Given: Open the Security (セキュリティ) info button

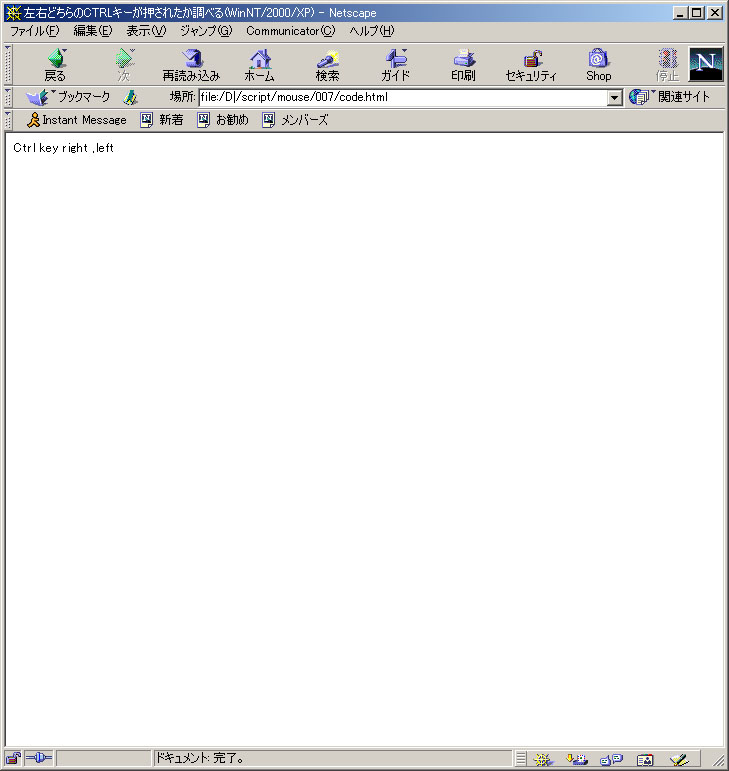Looking at the screenshot, I should pyautogui.click(x=531, y=65).
